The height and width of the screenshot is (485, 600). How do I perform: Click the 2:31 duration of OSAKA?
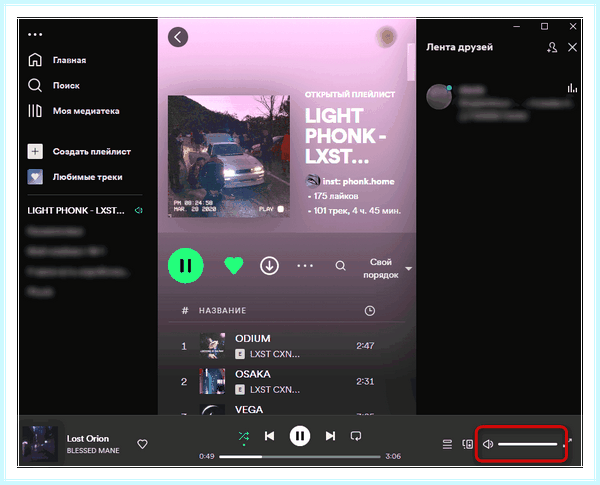[x=365, y=381]
